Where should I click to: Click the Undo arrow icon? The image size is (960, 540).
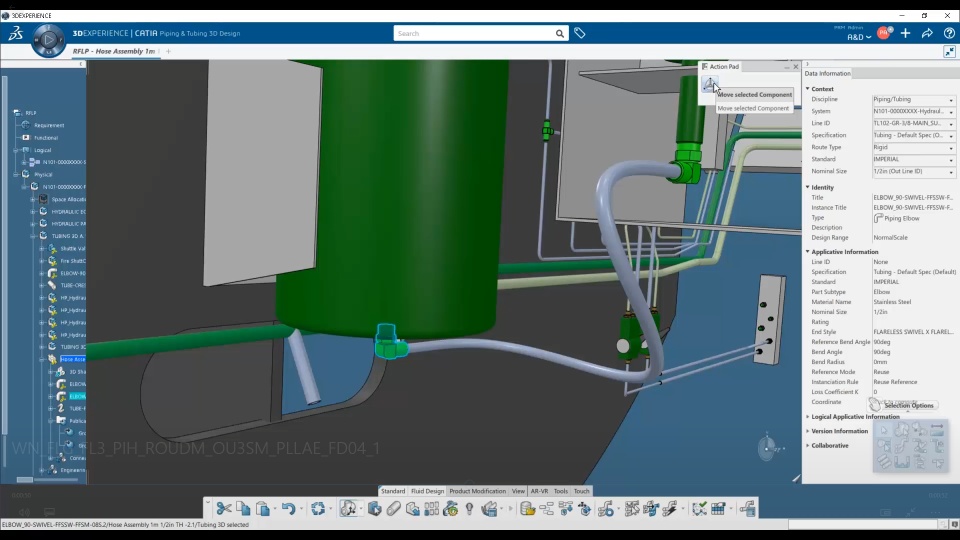click(288, 508)
